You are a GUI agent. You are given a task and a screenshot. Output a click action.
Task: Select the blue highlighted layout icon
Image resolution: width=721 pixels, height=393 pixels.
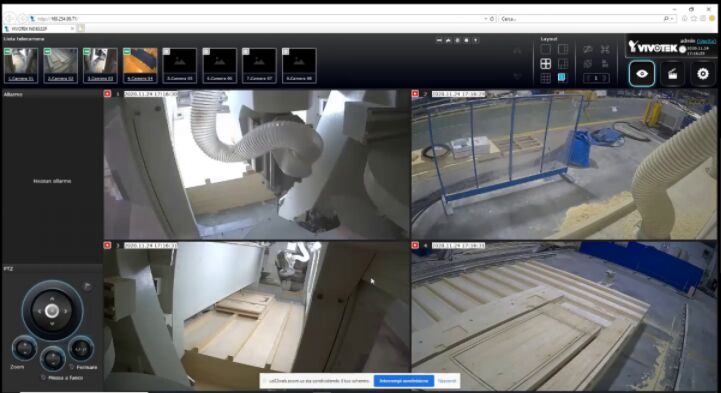click(x=562, y=77)
